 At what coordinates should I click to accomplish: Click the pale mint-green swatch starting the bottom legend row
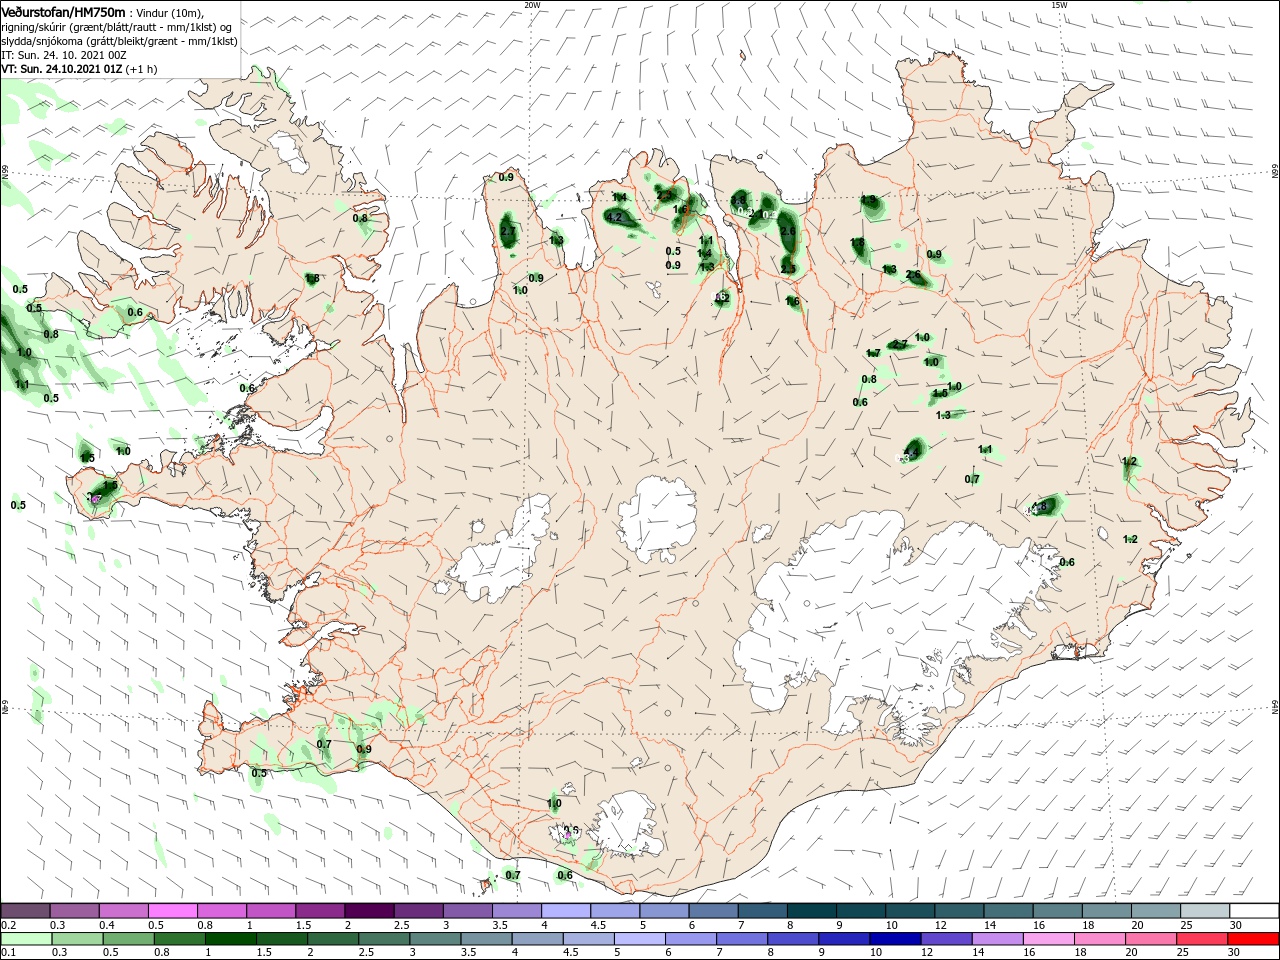coord(26,939)
